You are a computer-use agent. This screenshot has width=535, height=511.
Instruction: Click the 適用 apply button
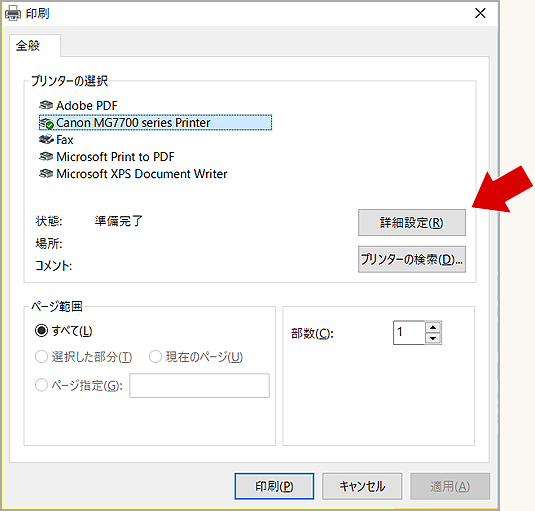tap(450, 486)
